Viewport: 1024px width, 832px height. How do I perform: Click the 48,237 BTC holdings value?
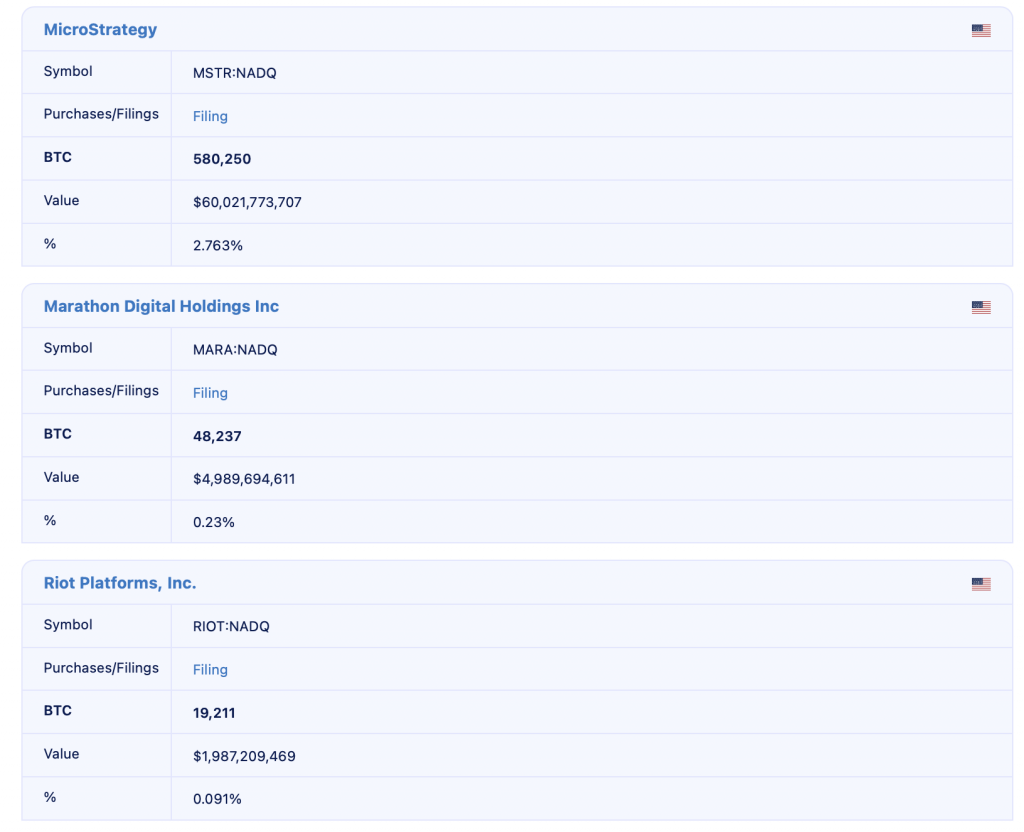[x=217, y=436]
